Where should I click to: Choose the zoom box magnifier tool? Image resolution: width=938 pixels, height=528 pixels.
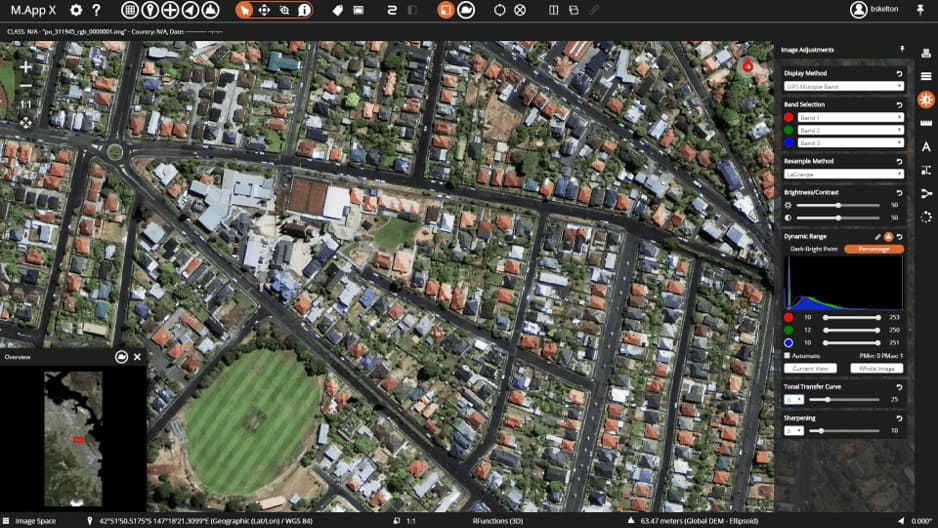pos(284,10)
